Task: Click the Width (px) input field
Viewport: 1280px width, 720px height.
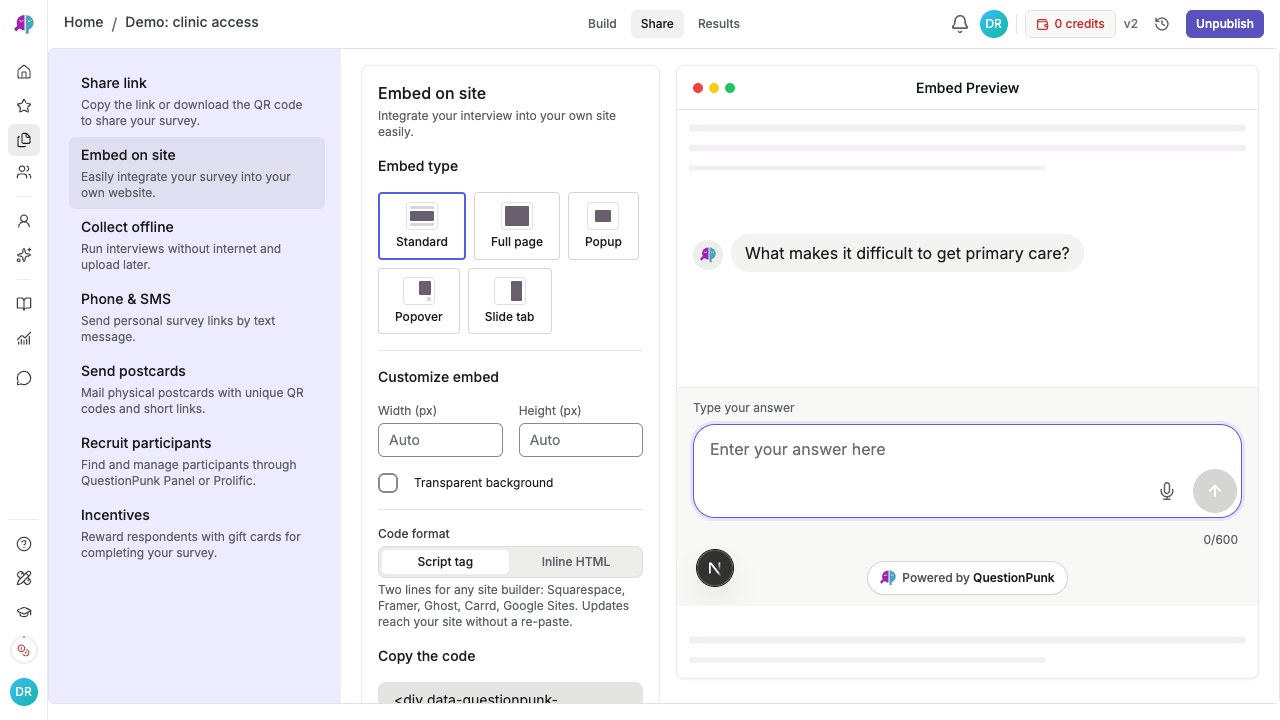Action: click(440, 440)
